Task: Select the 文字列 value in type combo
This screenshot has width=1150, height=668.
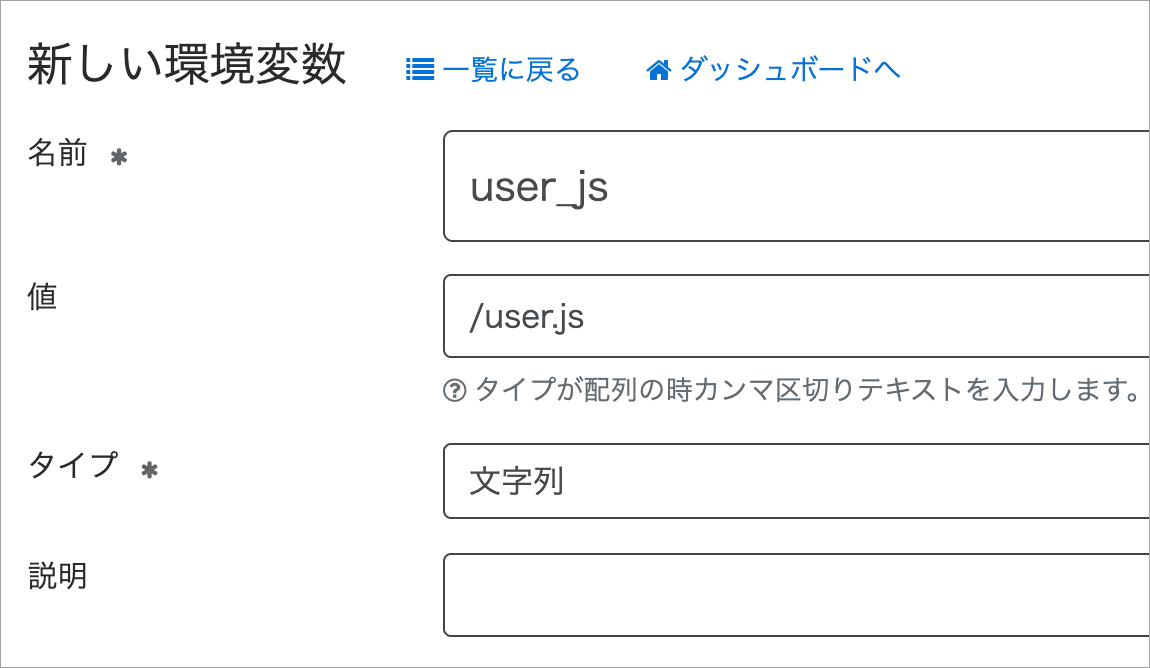Action: (516, 482)
